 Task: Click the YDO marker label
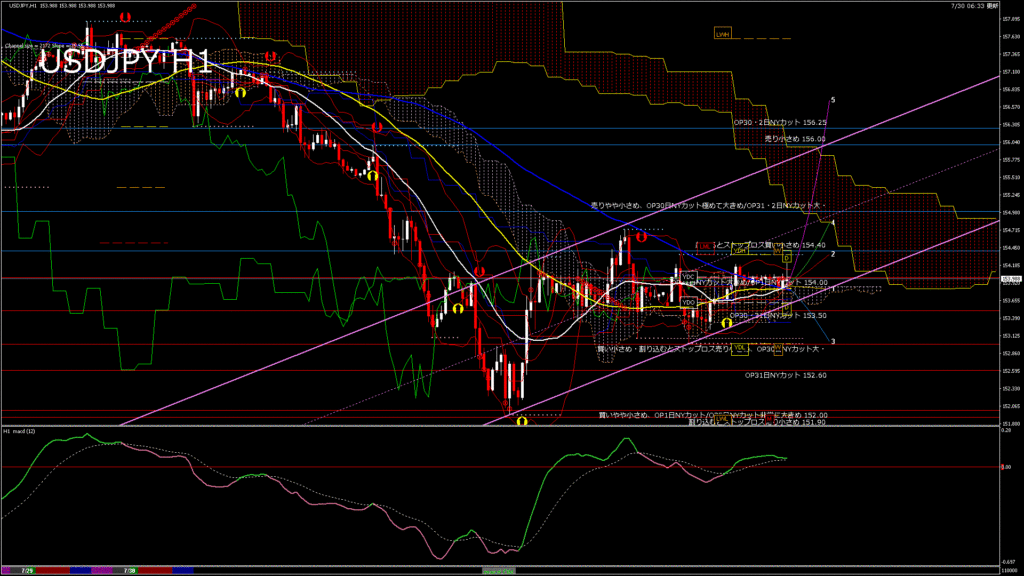[x=689, y=300]
